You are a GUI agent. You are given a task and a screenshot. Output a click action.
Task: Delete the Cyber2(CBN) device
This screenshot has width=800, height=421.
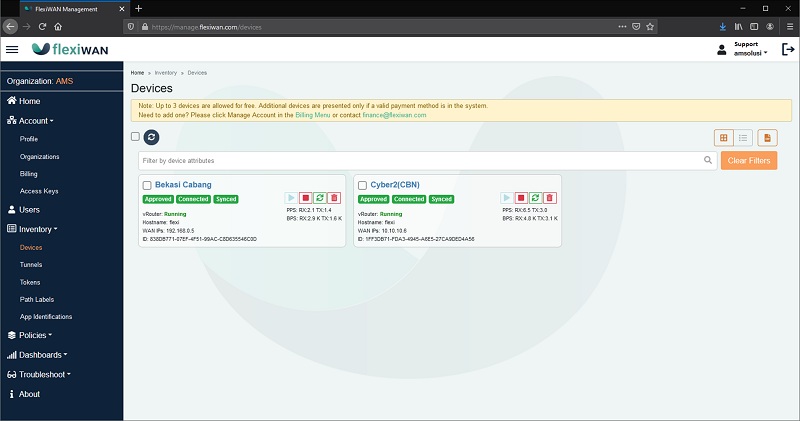pyautogui.click(x=549, y=198)
